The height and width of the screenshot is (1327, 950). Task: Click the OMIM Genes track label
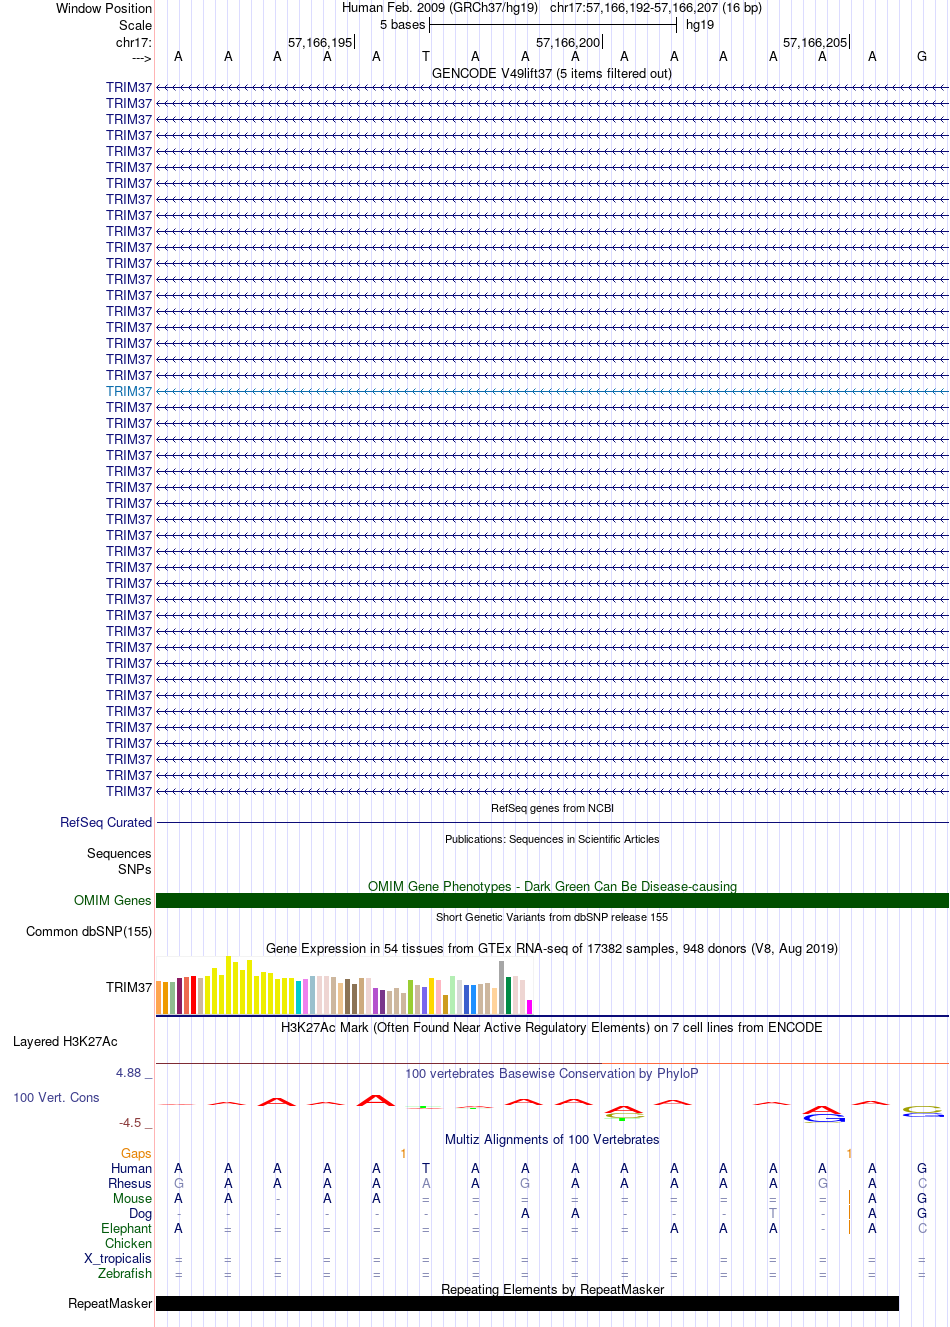[113, 900]
